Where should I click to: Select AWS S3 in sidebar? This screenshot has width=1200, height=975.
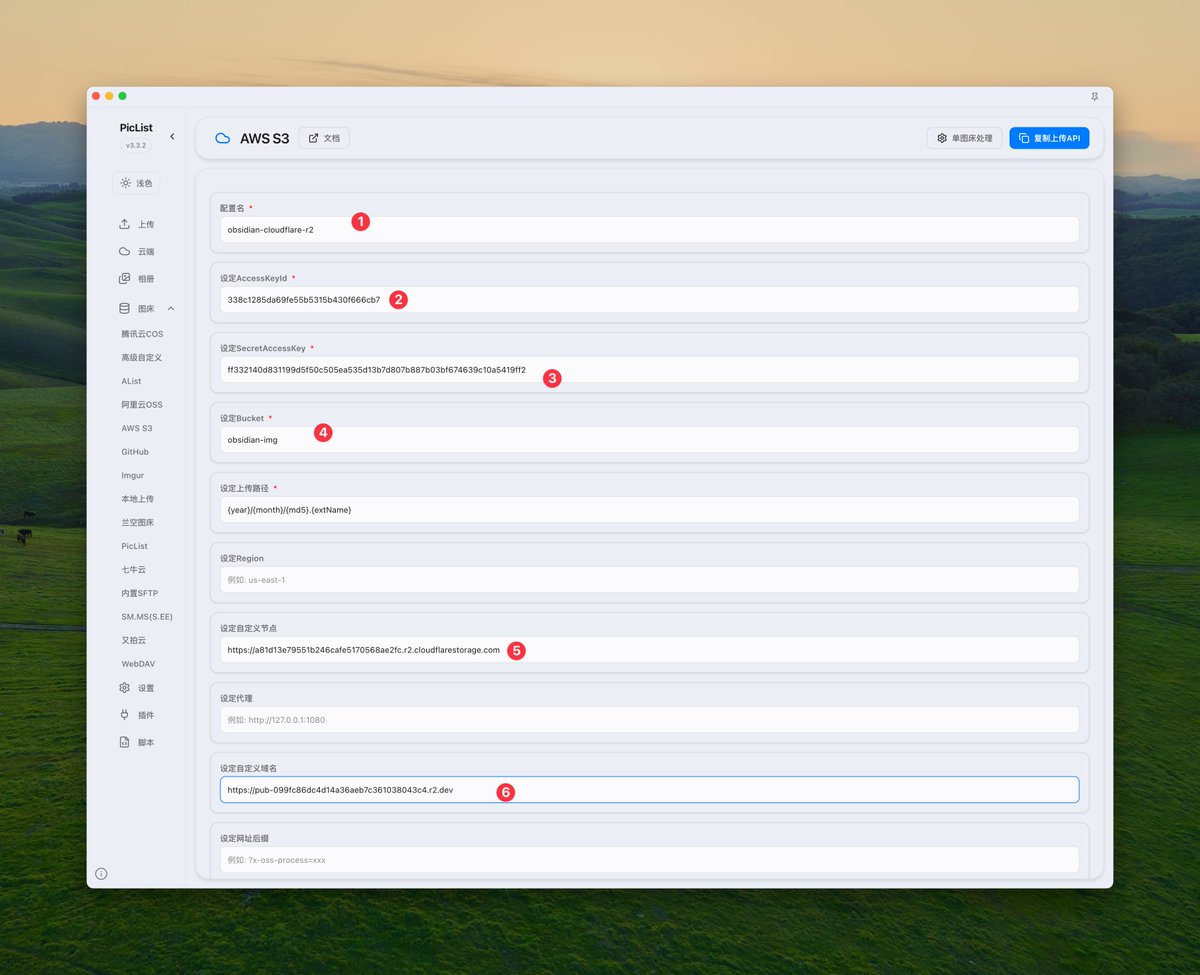[x=137, y=428]
